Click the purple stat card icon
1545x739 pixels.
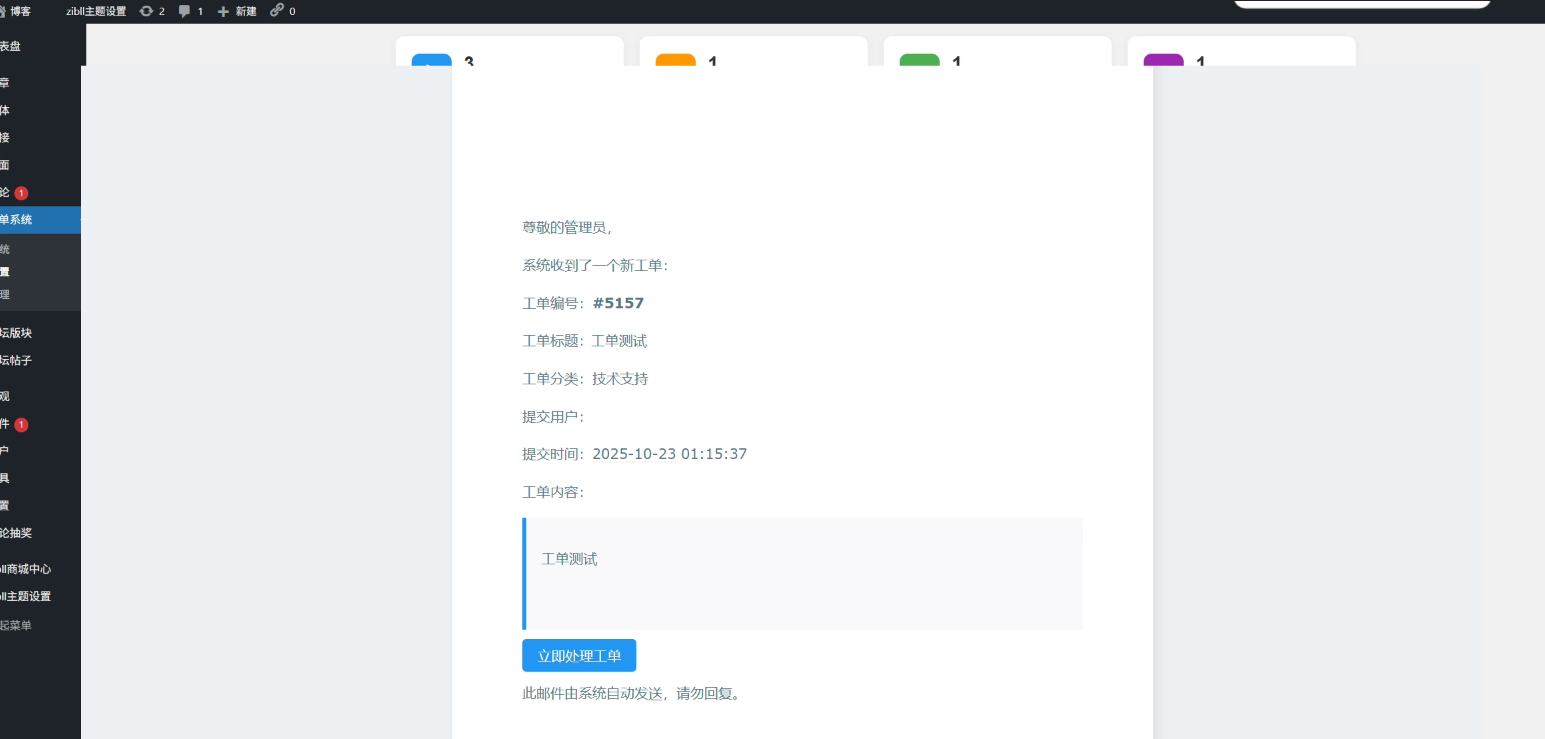coord(1163,60)
